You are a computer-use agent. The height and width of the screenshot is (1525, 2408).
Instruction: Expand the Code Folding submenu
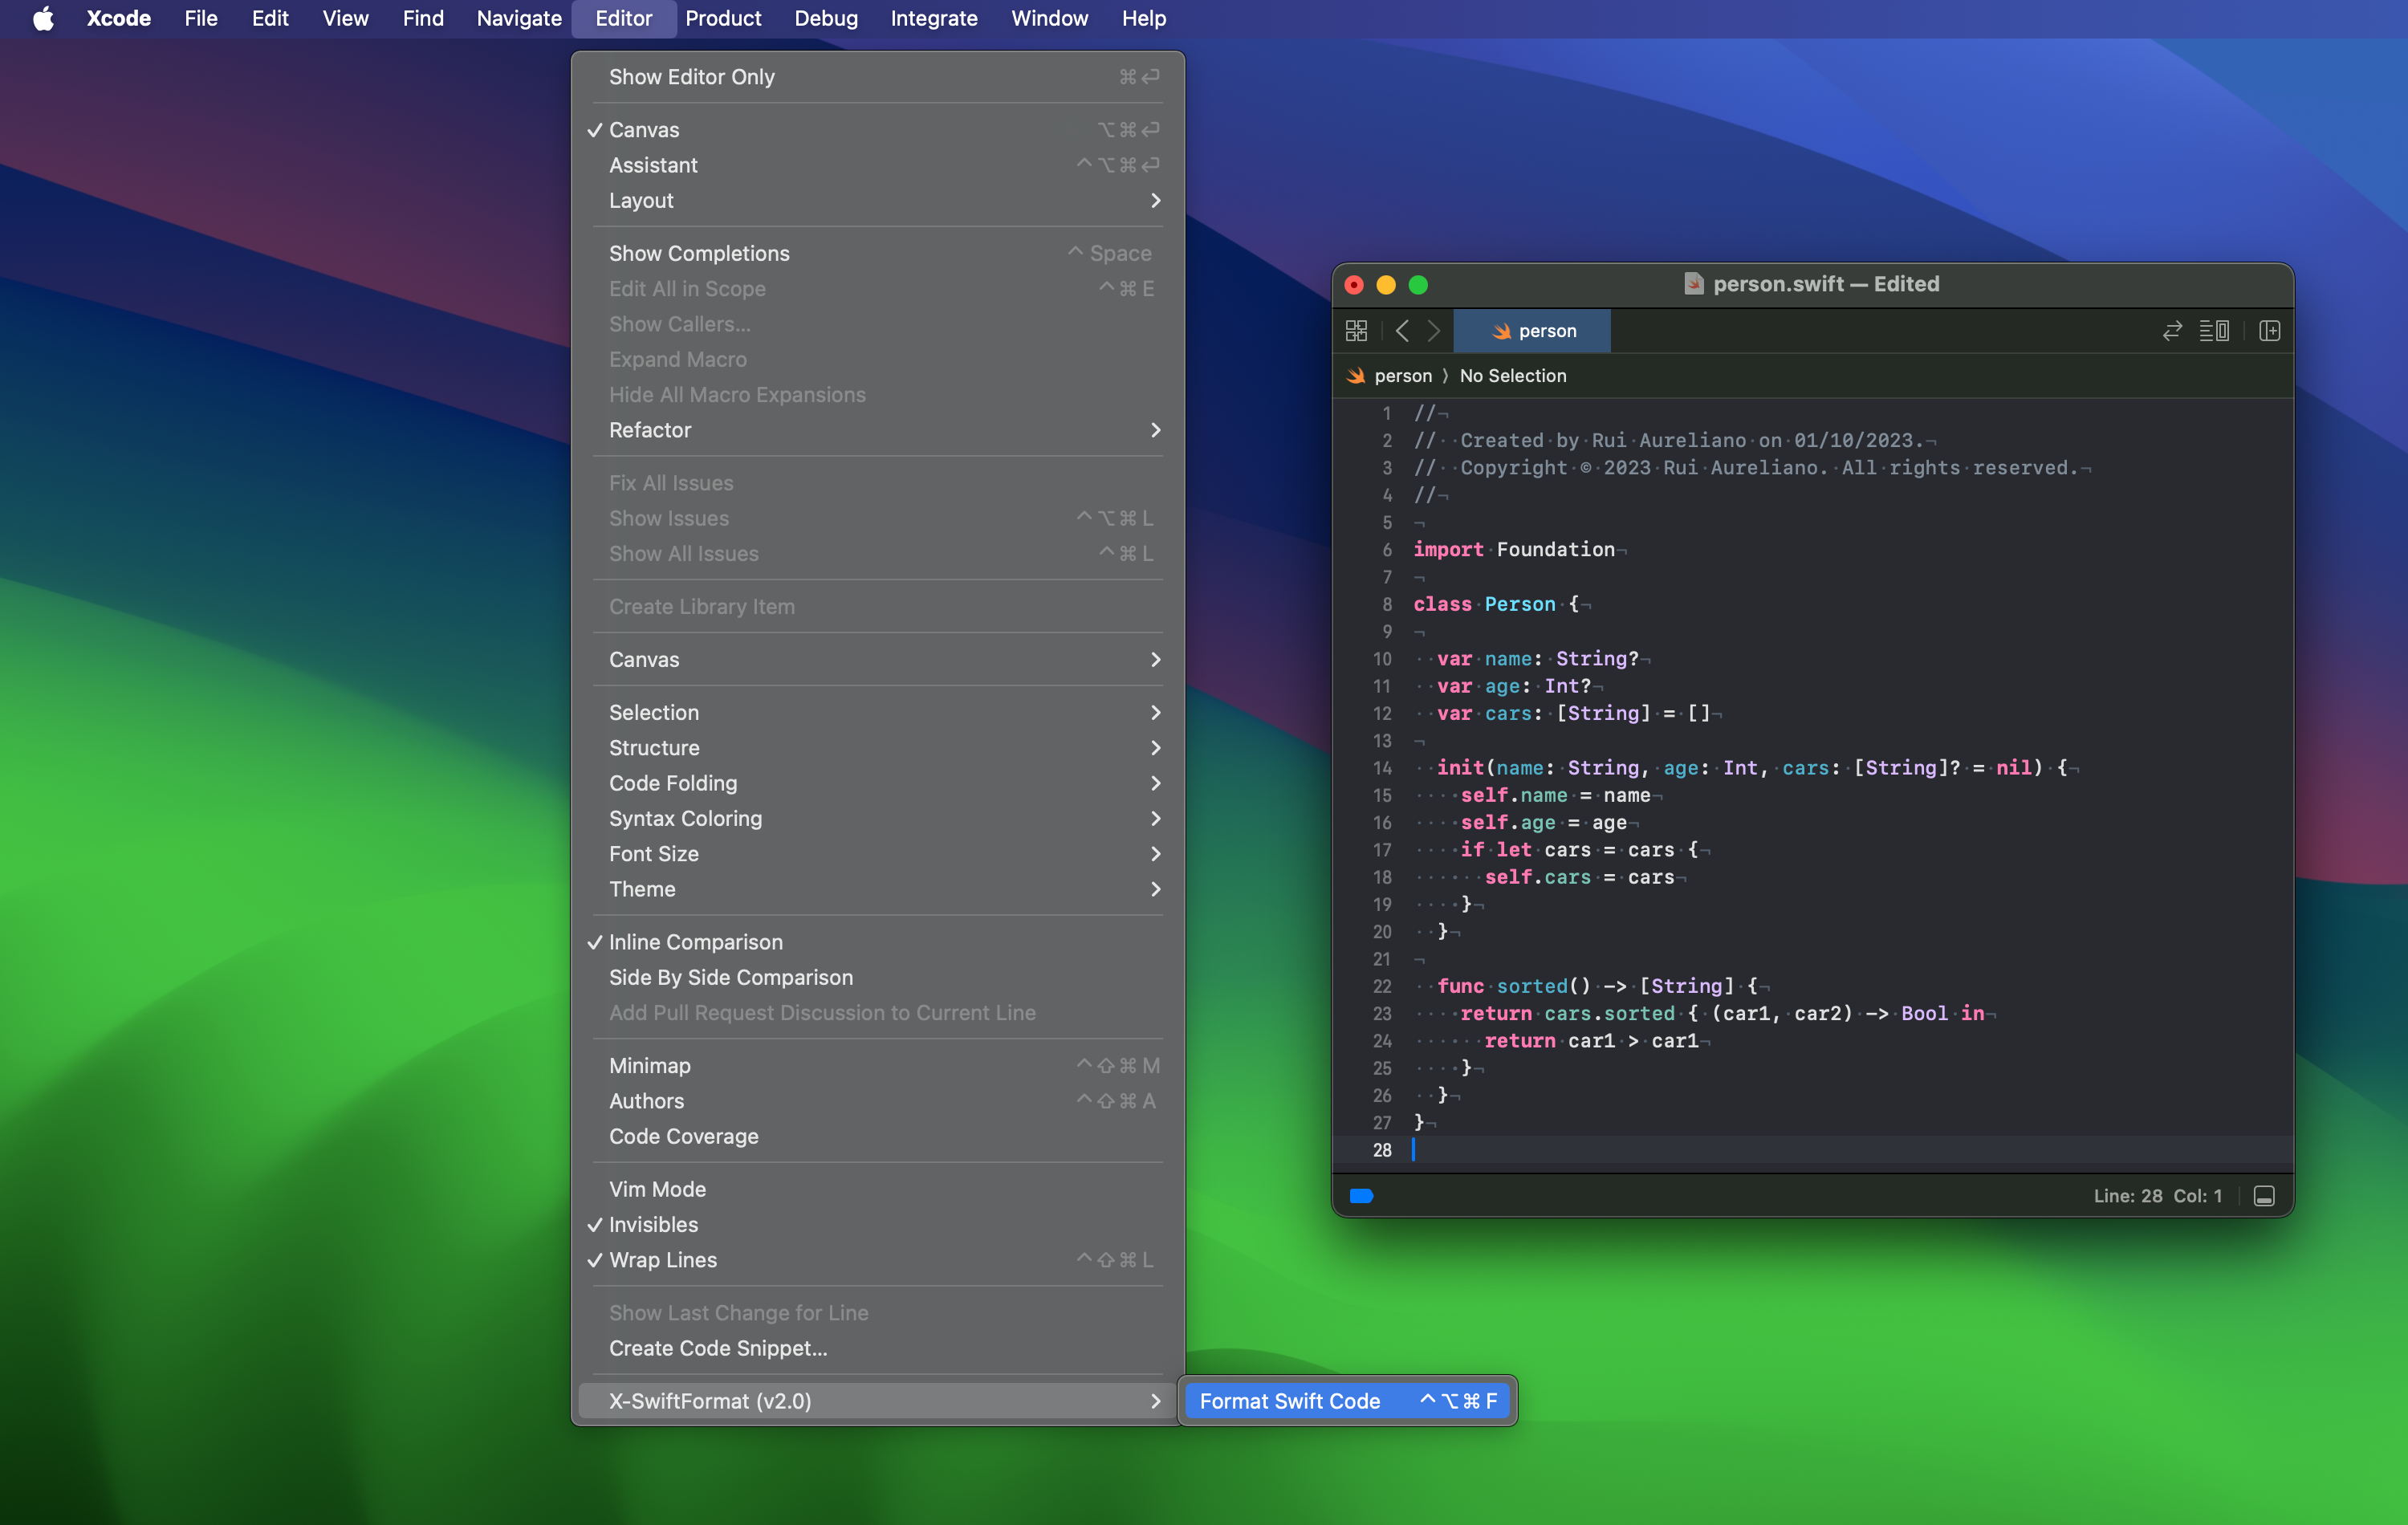(x=878, y=783)
